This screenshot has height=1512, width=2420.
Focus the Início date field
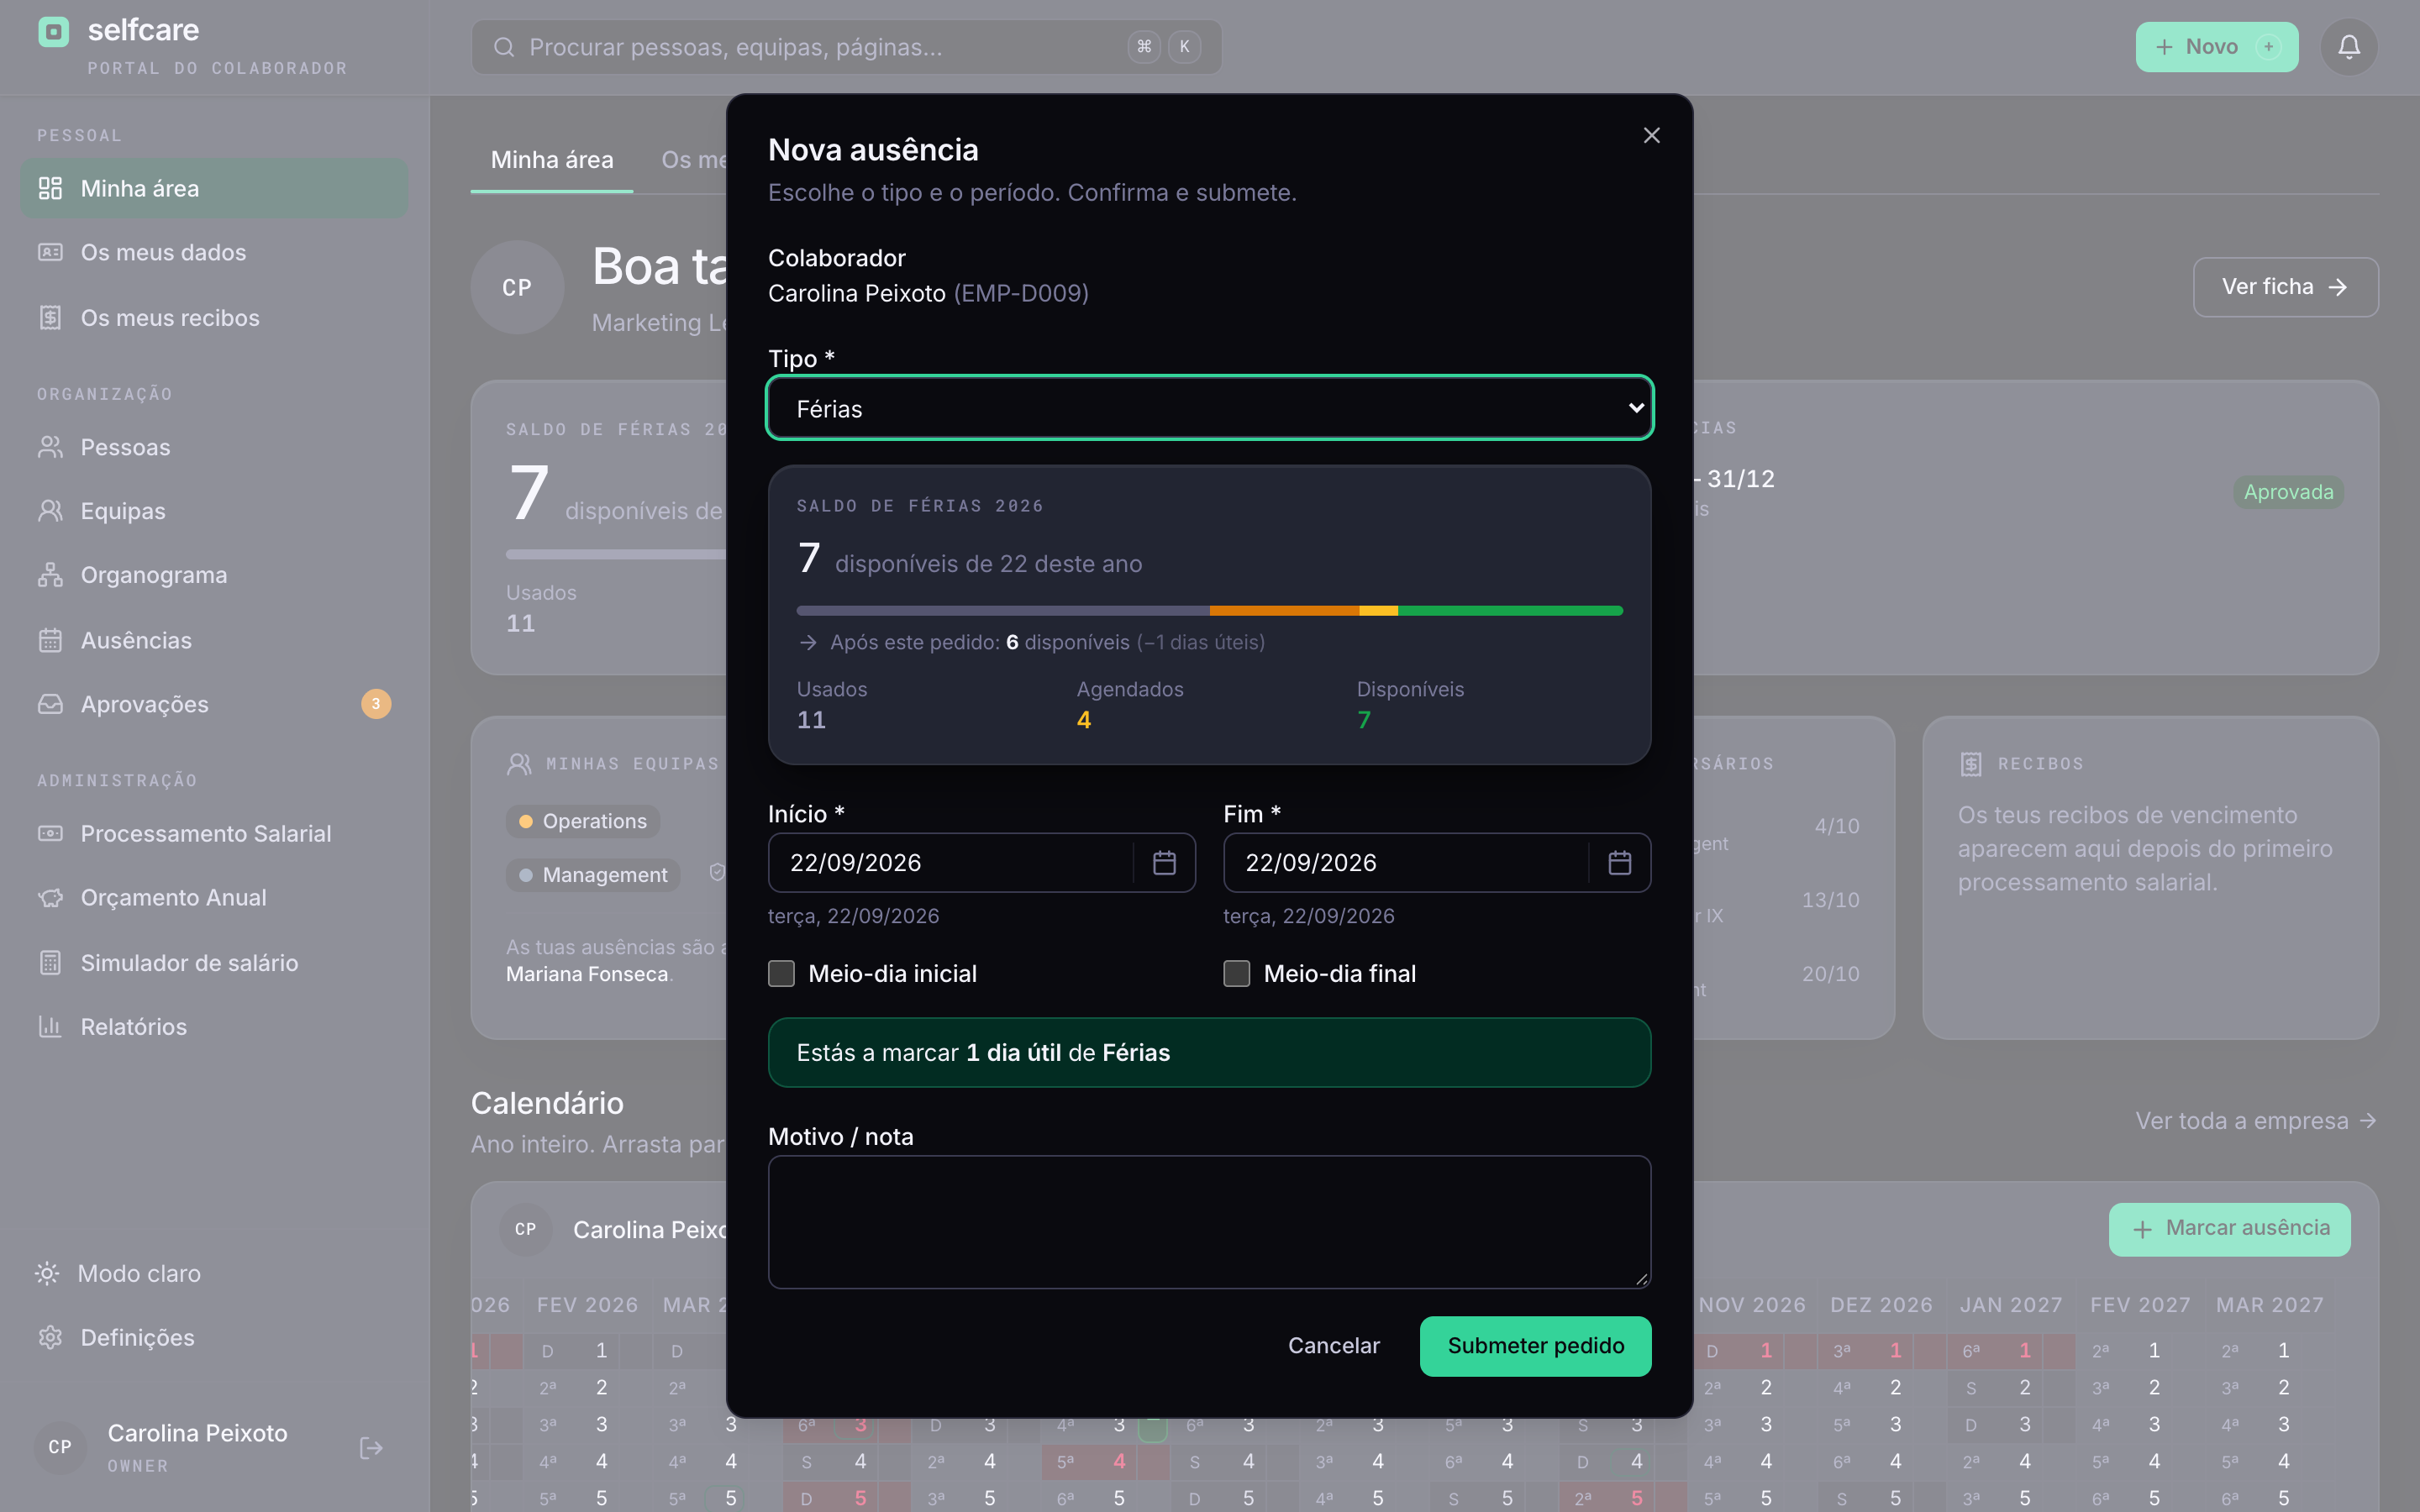(x=950, y=862)
